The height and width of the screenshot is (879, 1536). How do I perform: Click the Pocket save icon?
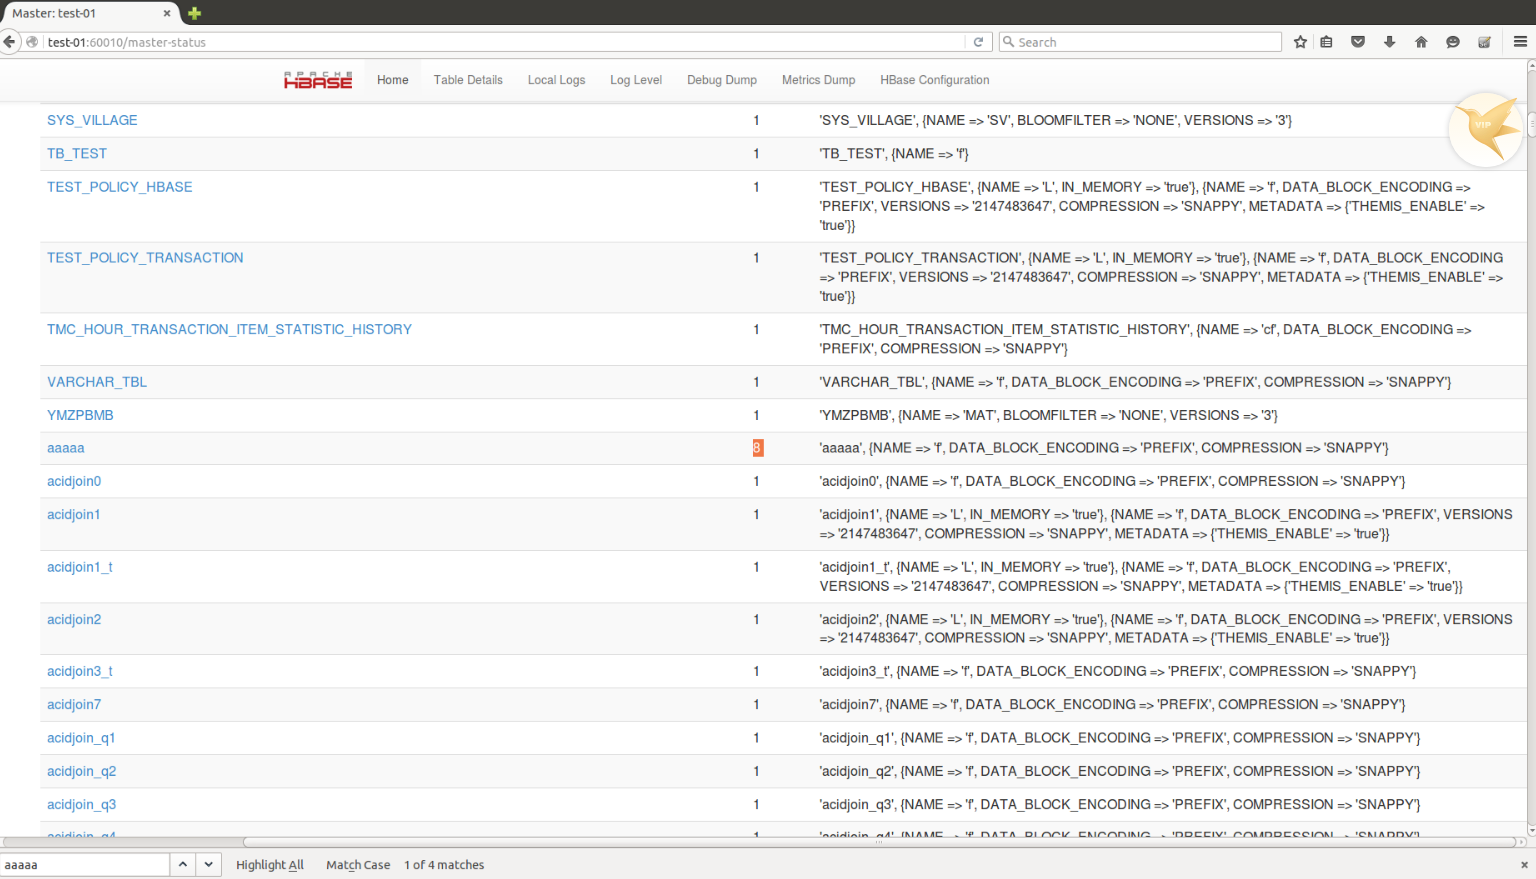coord(1358,42)
